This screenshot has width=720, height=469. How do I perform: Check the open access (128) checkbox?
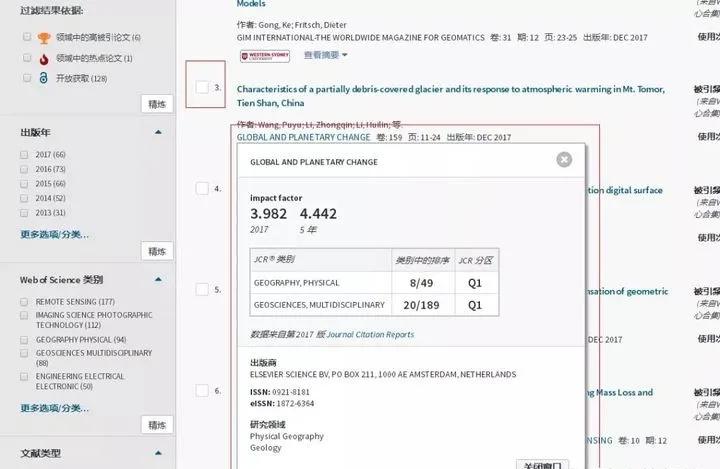click(27, 78)
